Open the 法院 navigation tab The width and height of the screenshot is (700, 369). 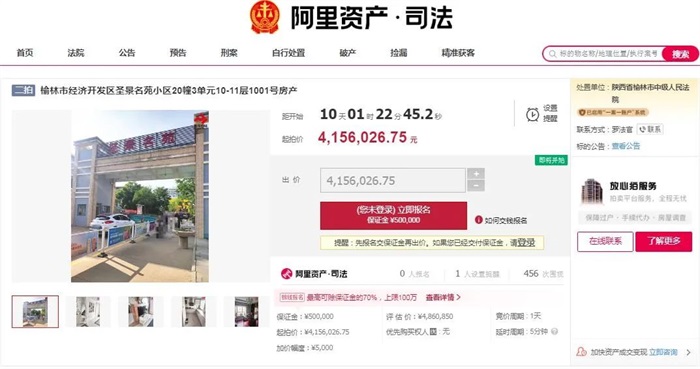coord(76,53)
